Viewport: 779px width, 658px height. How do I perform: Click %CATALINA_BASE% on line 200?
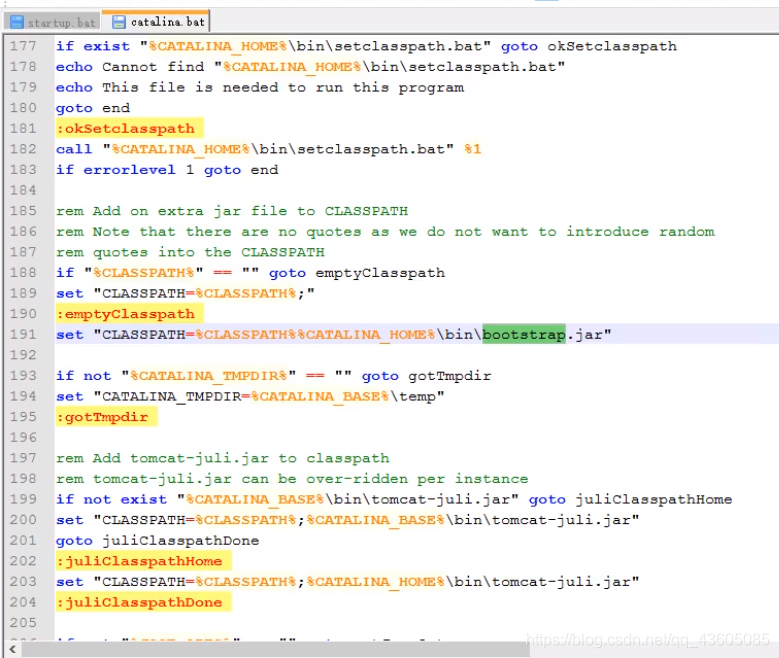(x=376, y=520)
